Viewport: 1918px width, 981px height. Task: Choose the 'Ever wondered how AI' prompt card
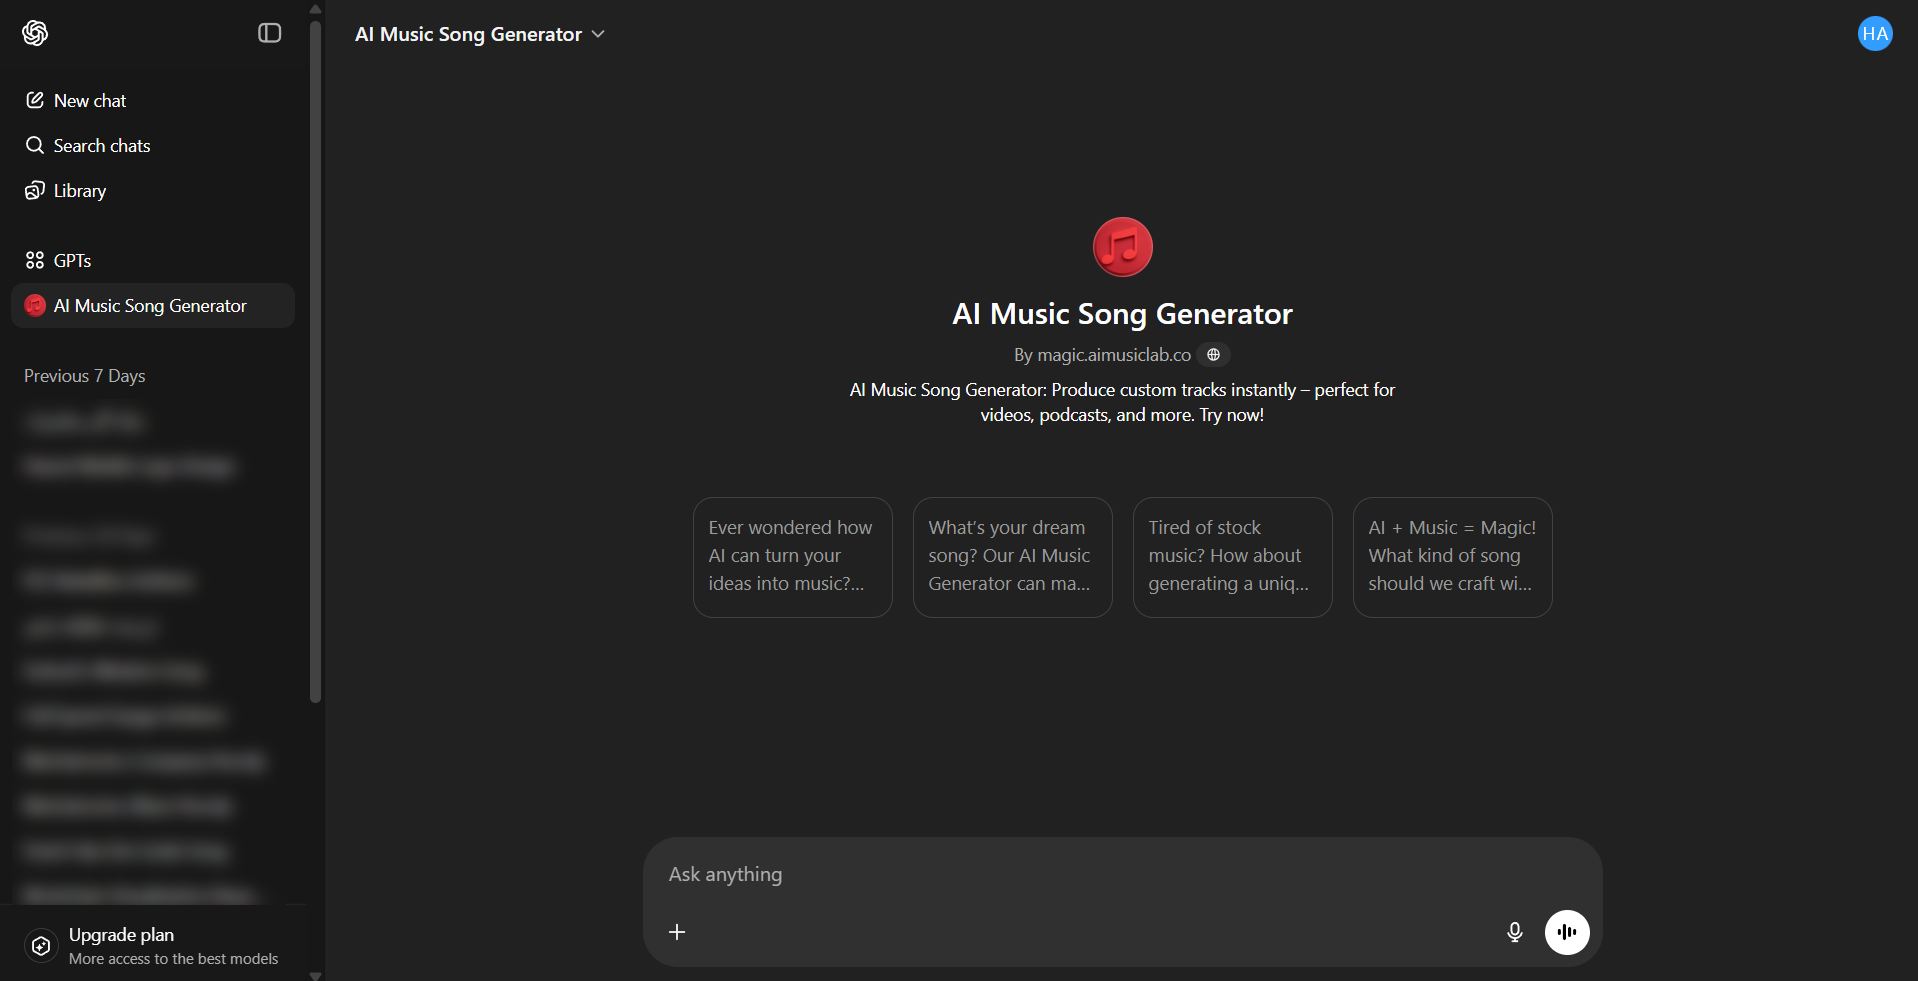coord(792,557)
